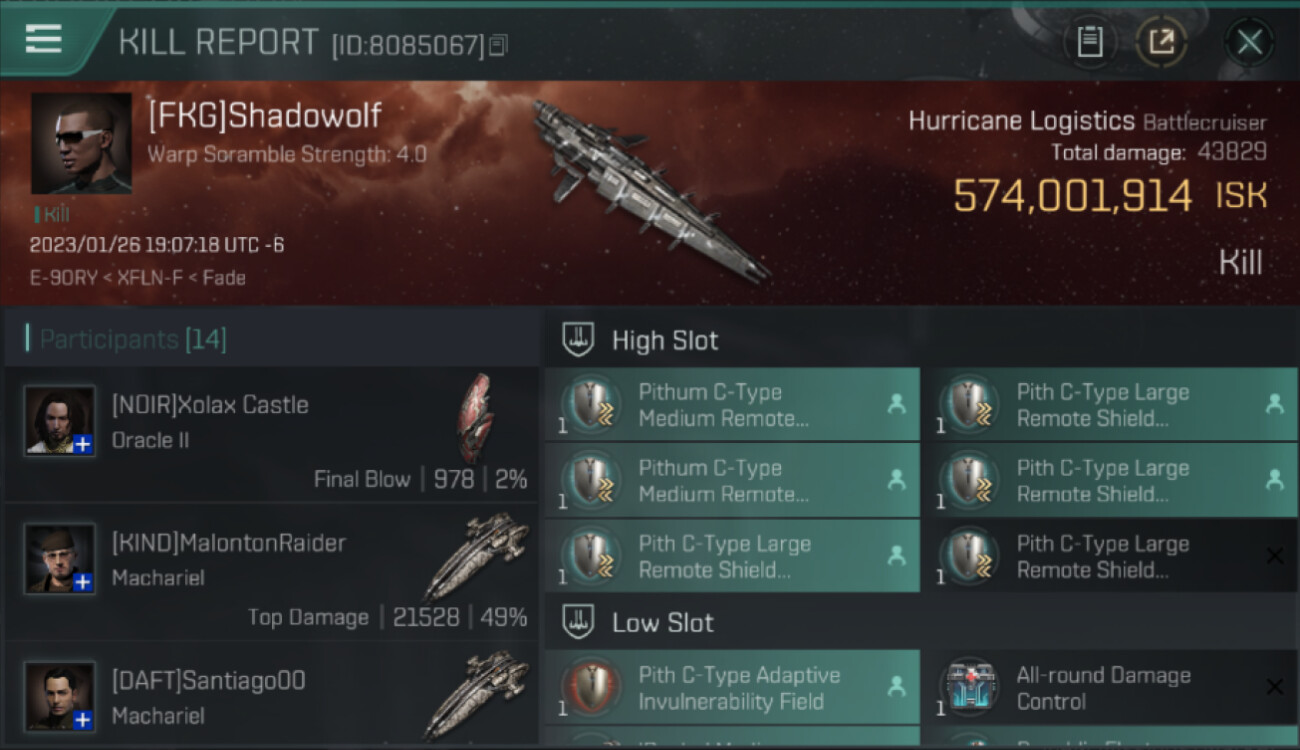Viewport: 1300px width, 750px height.
Task: Click person icon on Adaptive Invulnerability Field
Action: point(896,686)
